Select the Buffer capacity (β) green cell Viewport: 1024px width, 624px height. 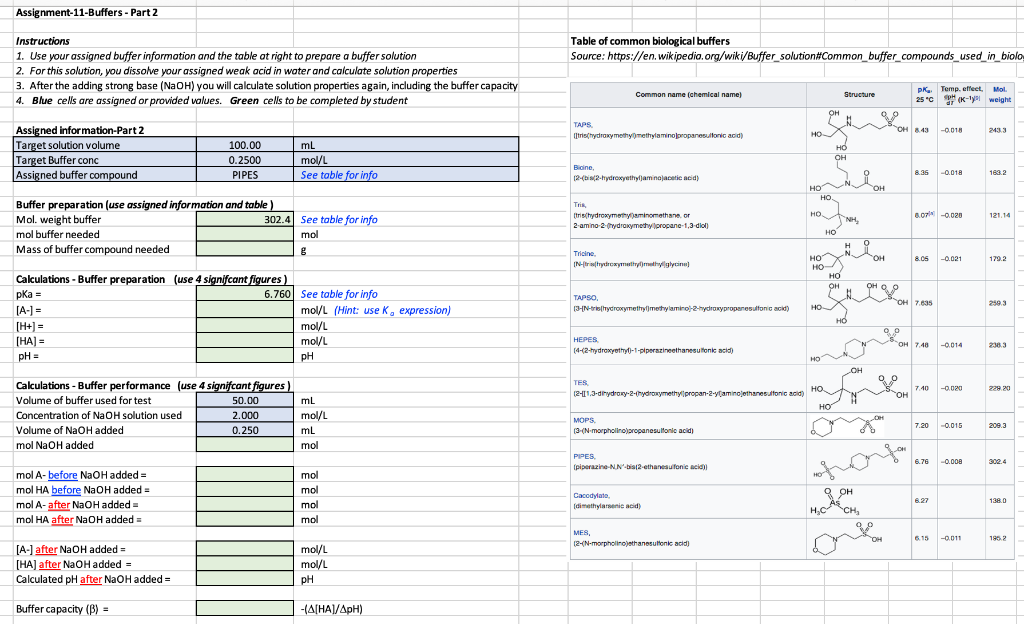pos(245,609)
